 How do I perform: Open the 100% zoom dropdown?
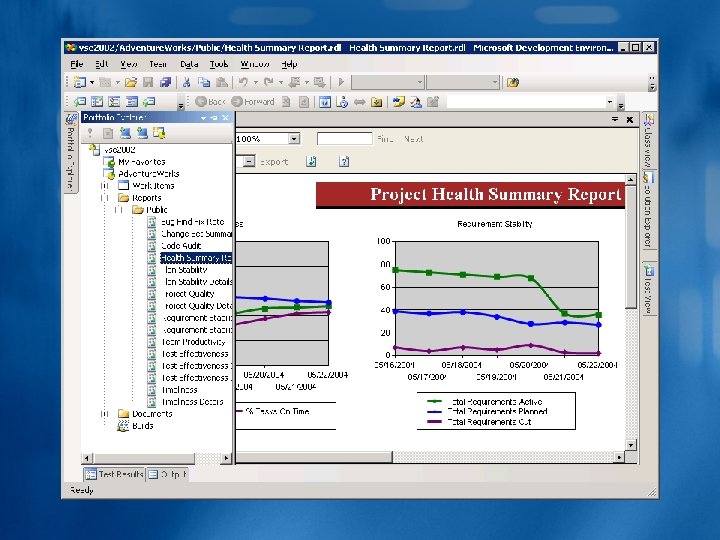[294, 139]
